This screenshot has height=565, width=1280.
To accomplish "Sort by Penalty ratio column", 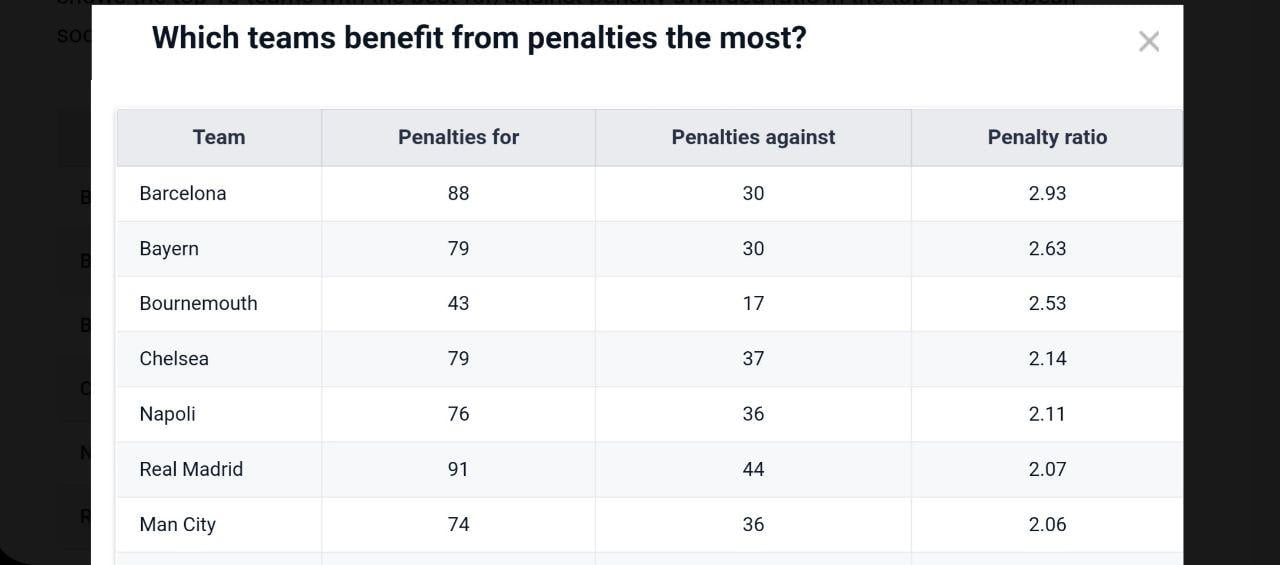I will [1047, 138].
